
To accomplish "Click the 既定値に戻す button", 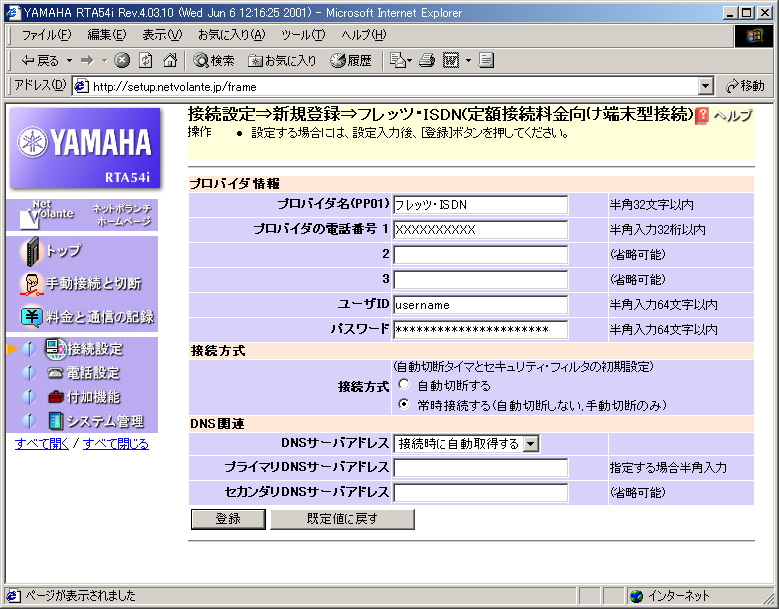I will [x=342, y=519].
